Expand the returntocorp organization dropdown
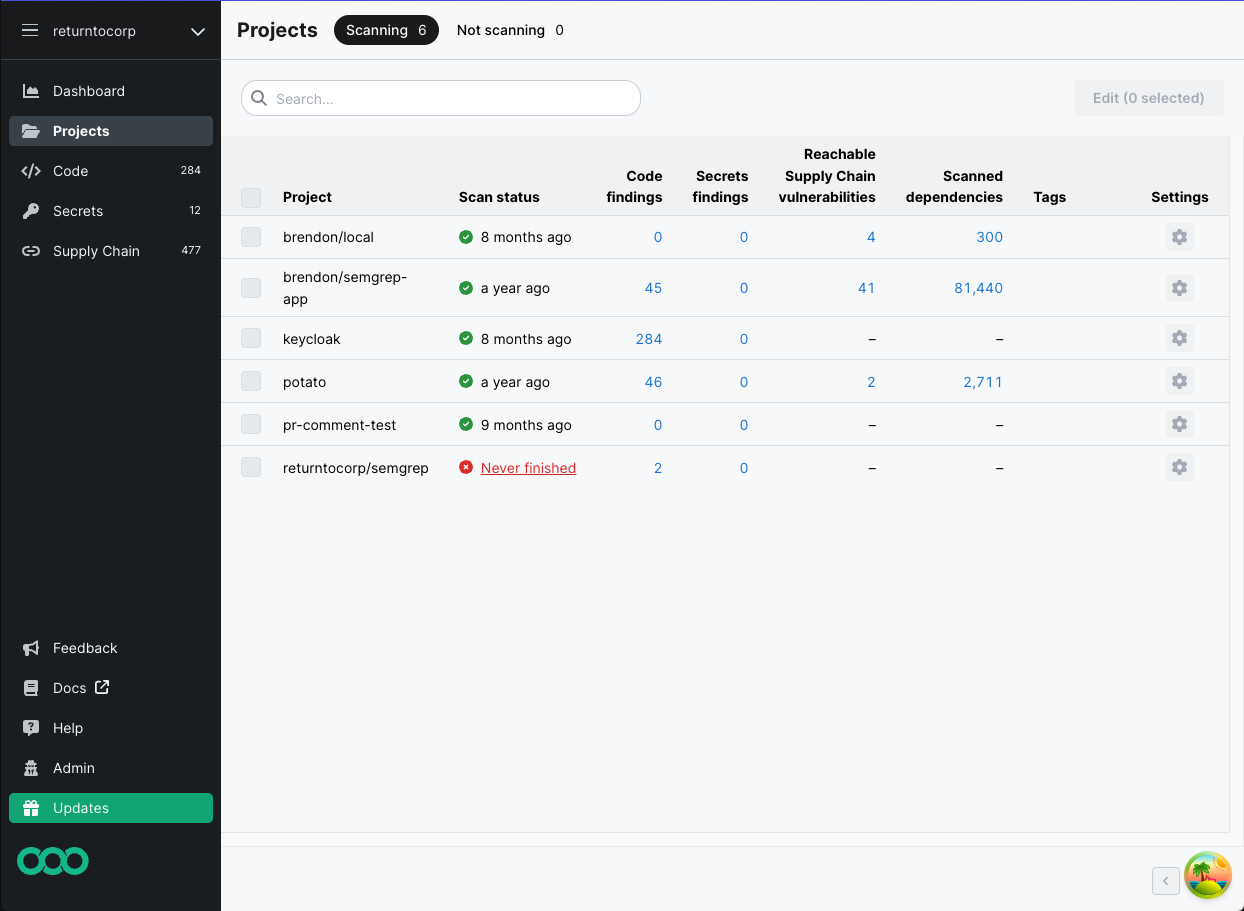Screen dimensions: 1244x911 pyautogui.click(x=197, y=31)
